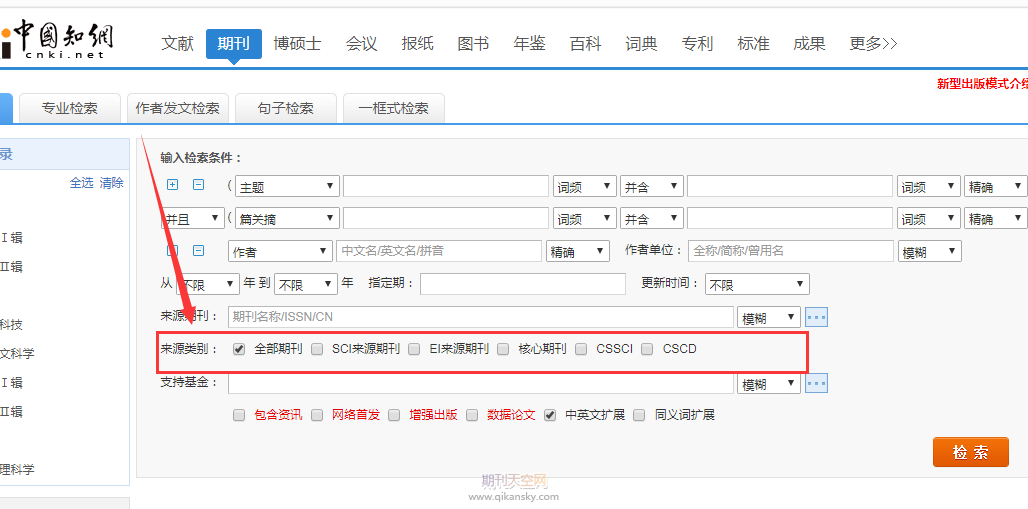Uncheck the 全部期刊 checkbox

tap(239, 349)
